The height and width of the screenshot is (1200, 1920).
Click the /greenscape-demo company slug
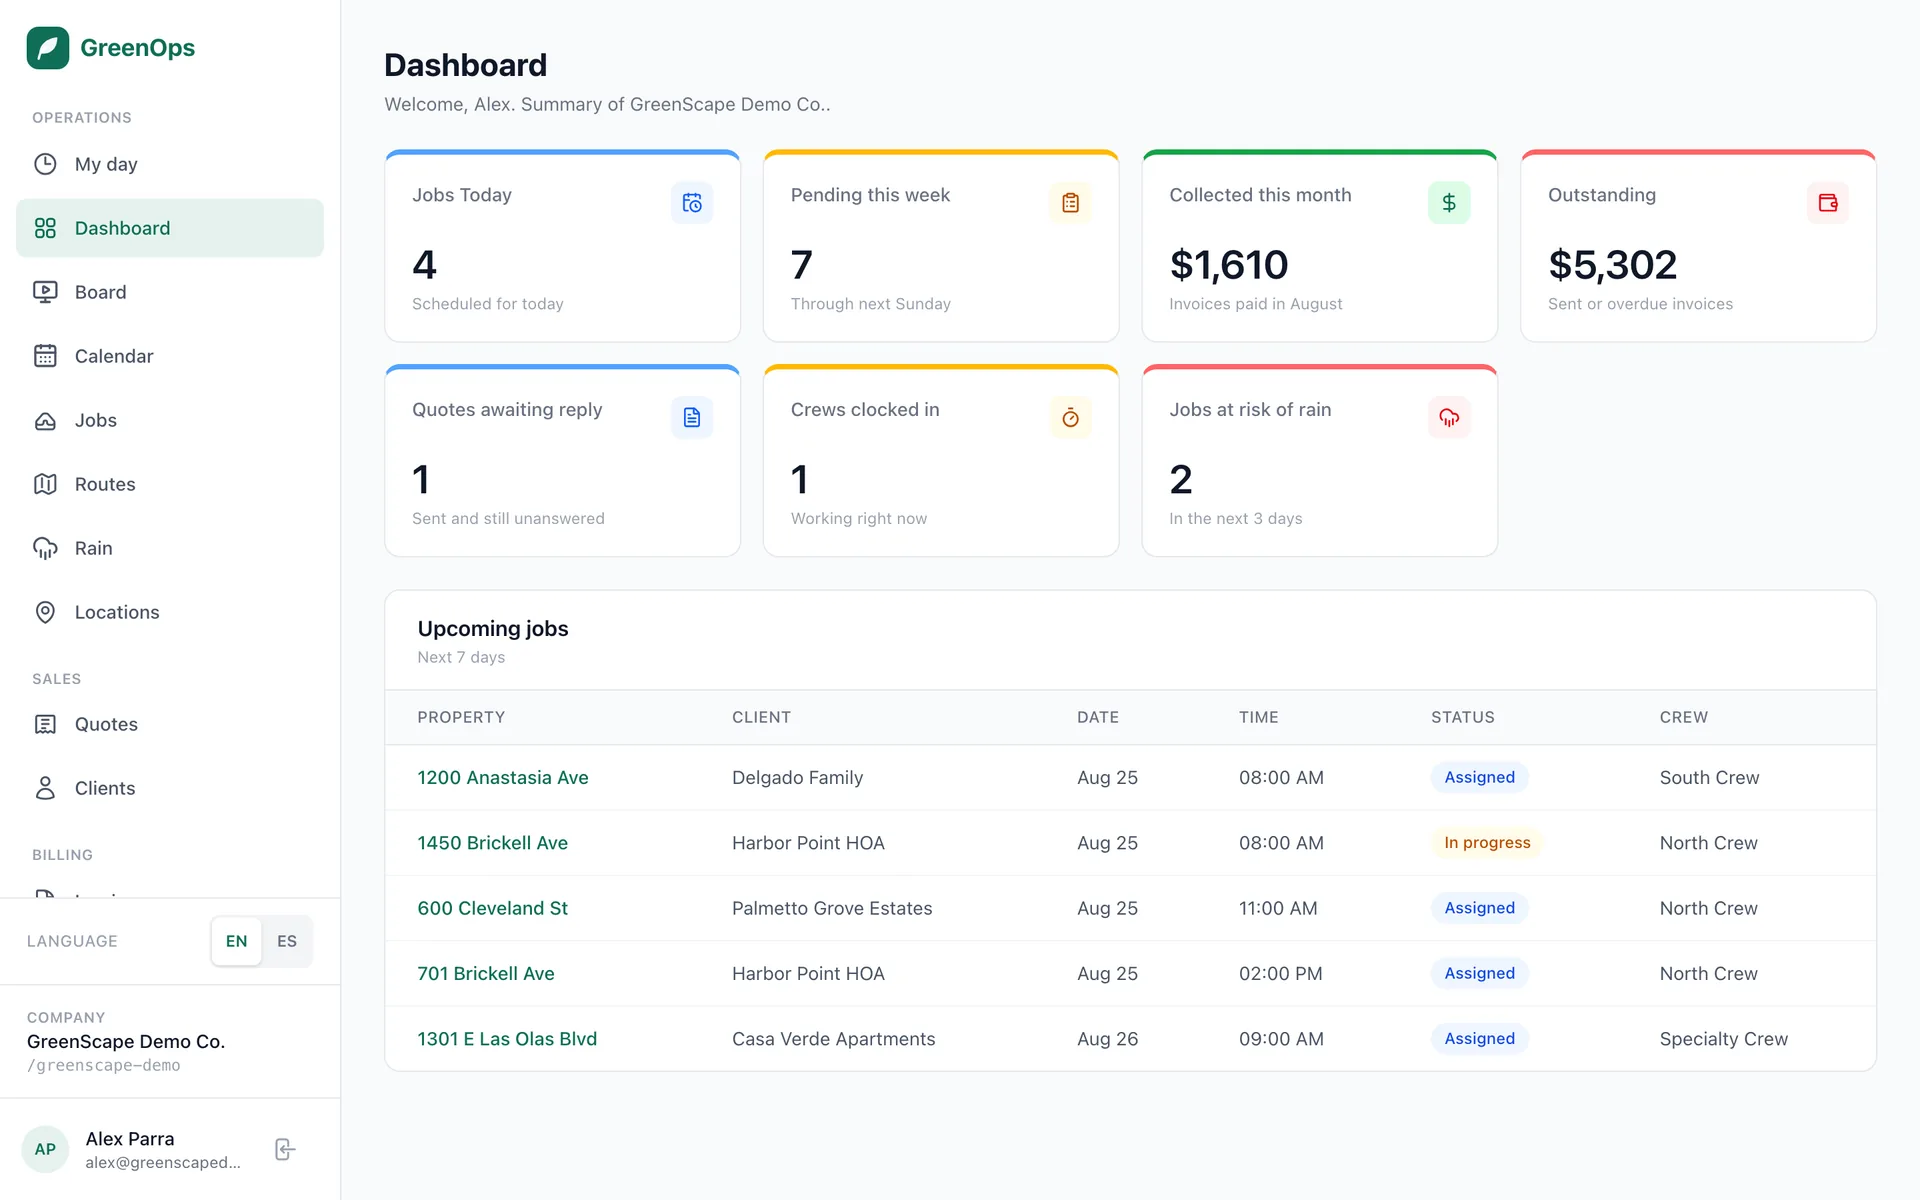pyautogui.click(x=104, y=1066)
